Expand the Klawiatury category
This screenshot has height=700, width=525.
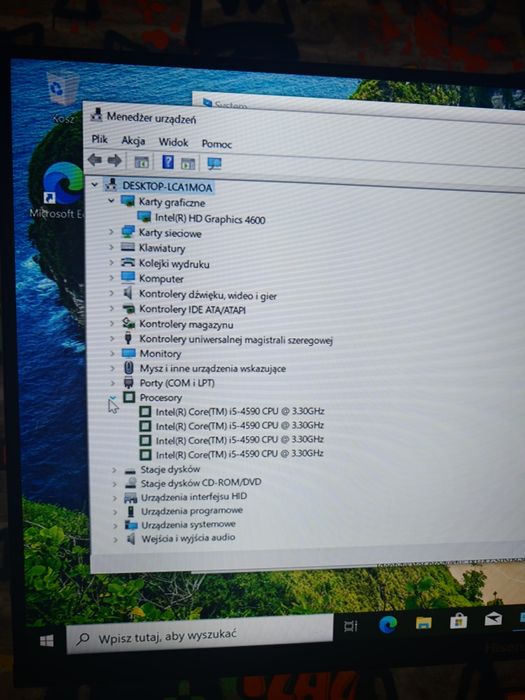coord(112,247)
